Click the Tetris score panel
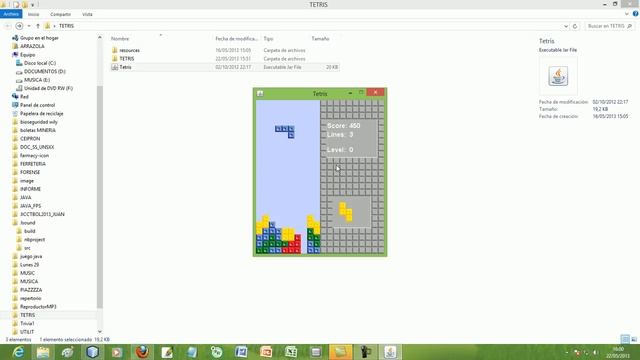This screenshot has height=360, width=640. (351, 138)
